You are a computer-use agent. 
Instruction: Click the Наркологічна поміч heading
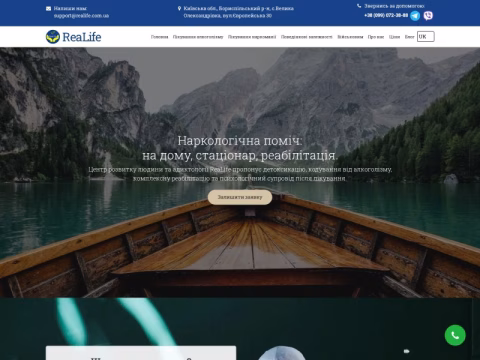click(240, 148)
